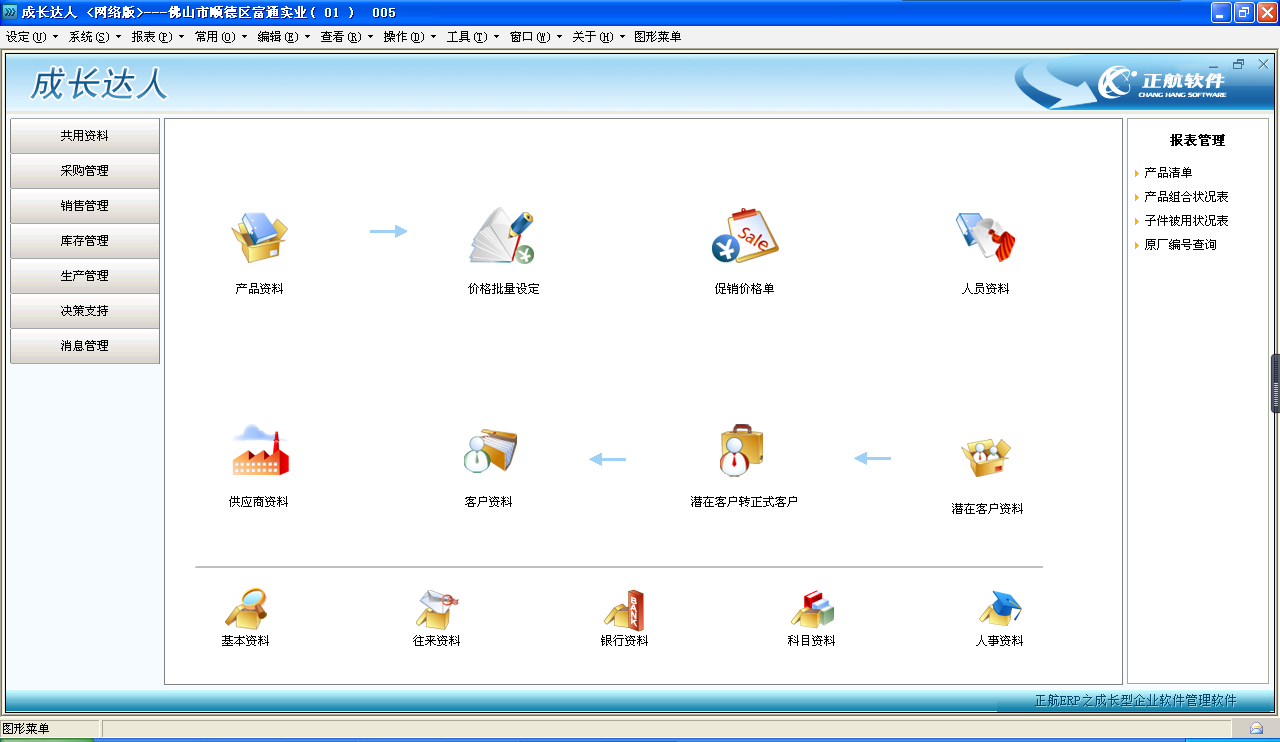
Task: Open 潜在客户转正式客户 conversion icon
Action: click(x=742, y=452)
